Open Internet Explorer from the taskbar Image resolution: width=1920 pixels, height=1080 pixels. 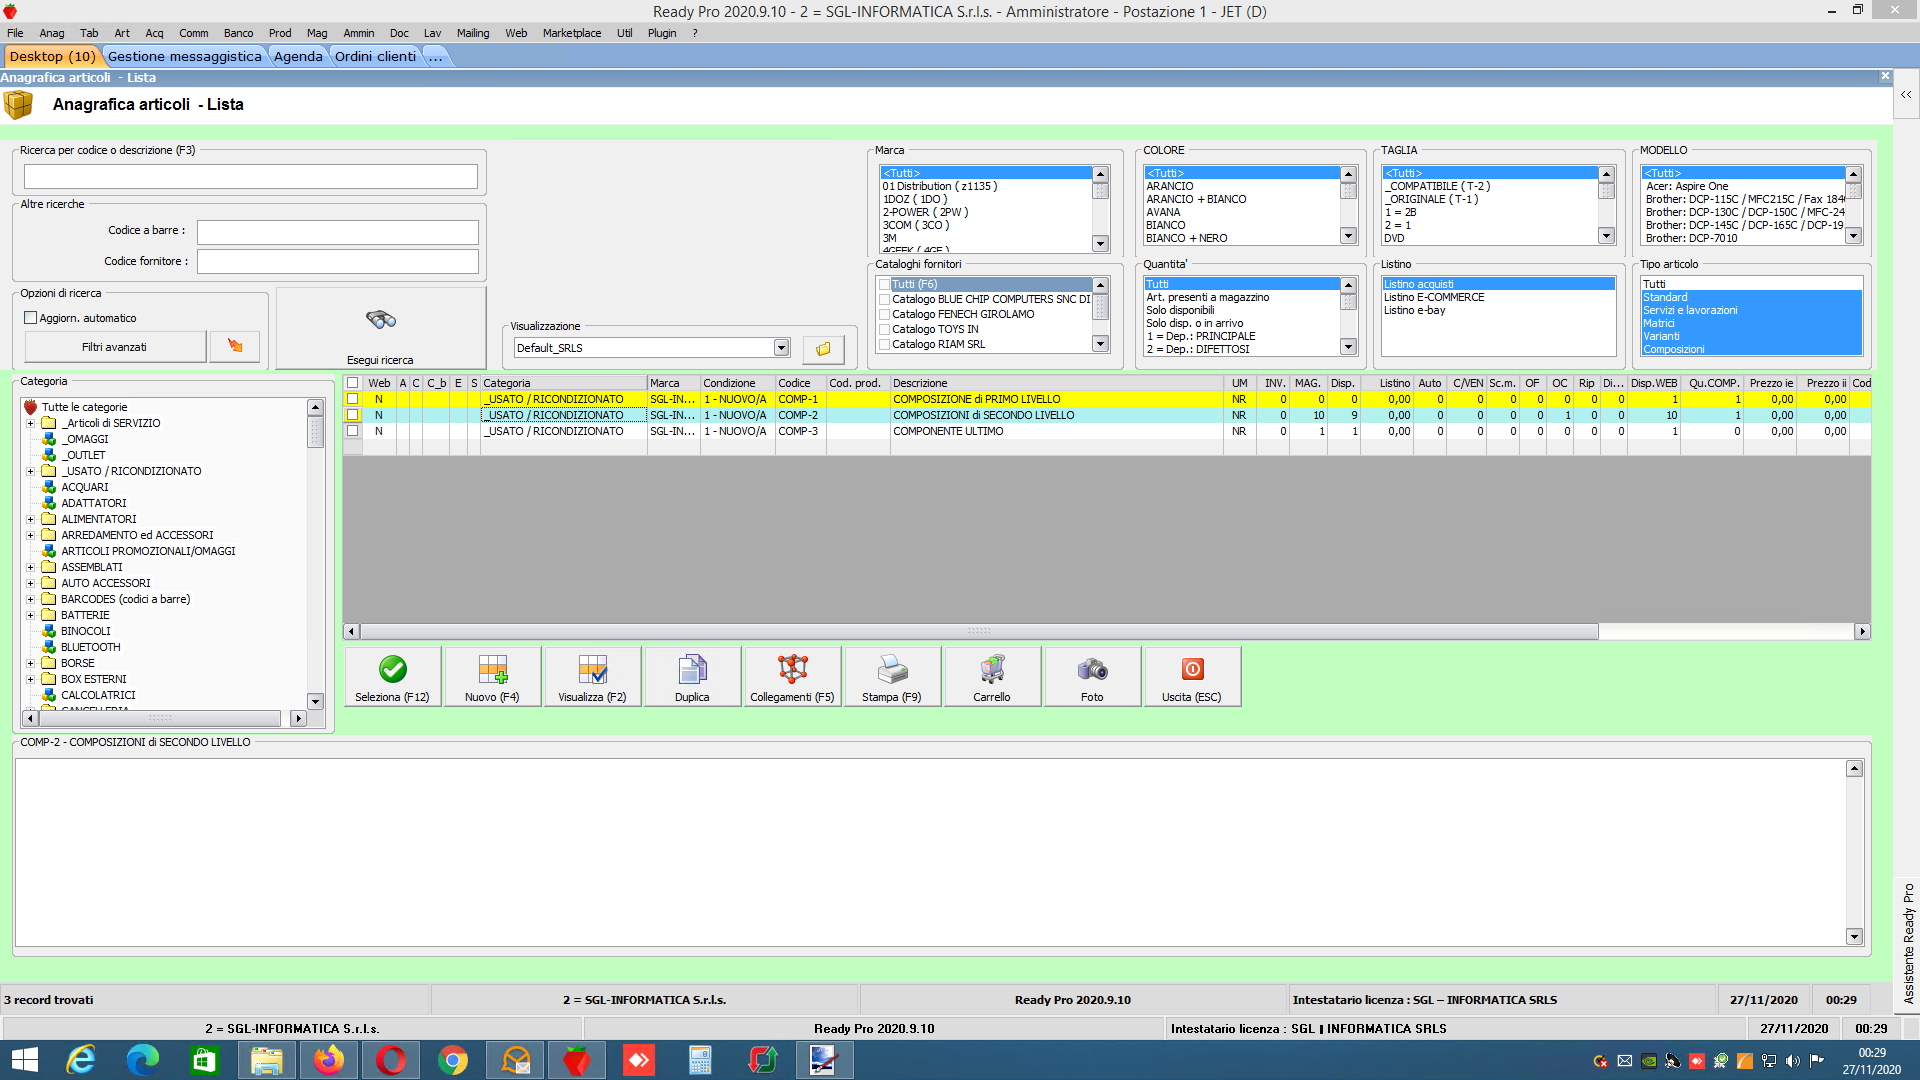80,1060
